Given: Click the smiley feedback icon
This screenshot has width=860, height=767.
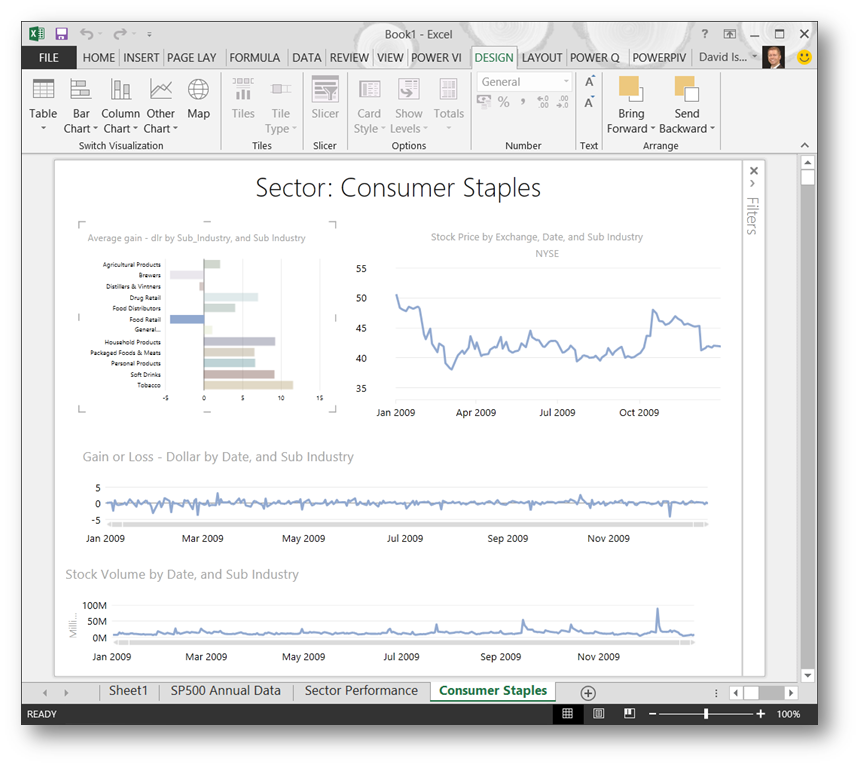Looking at the screenshot, I should coord(804,57).
